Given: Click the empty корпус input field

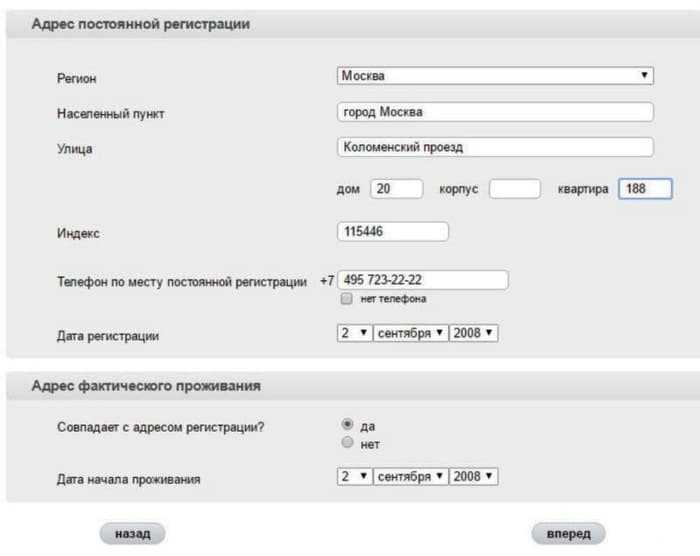Looking at the screenshot, I should 515,189.
